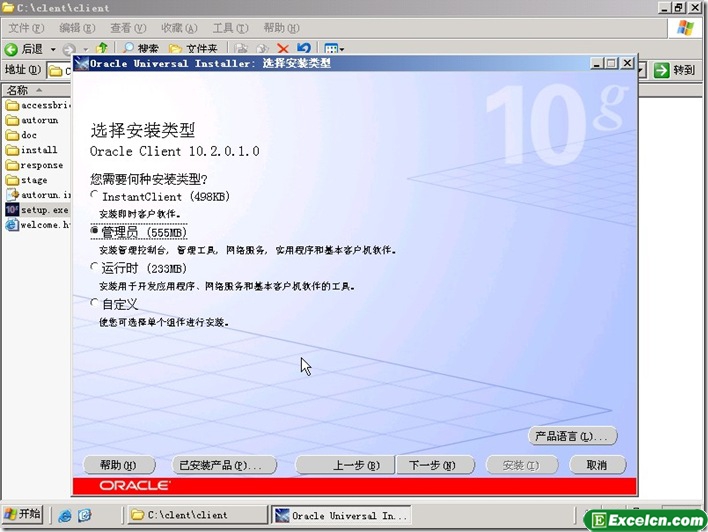
Task: Click the 转到 go button
Action: coord(675,70)
